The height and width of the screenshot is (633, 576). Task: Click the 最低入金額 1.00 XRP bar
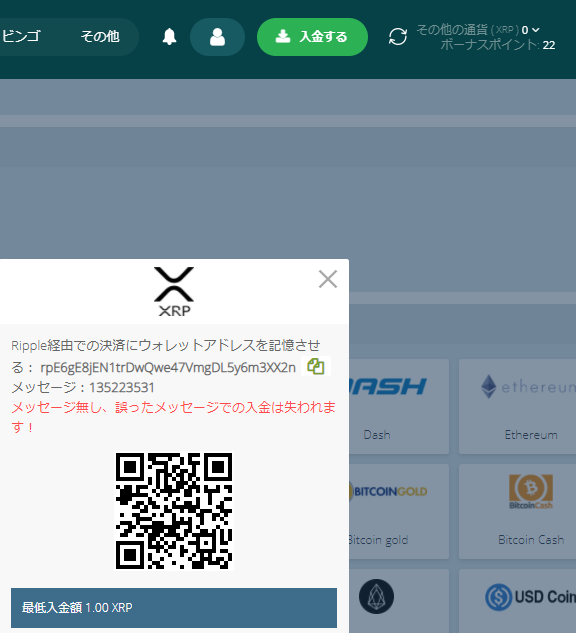[x=174, y=608]
